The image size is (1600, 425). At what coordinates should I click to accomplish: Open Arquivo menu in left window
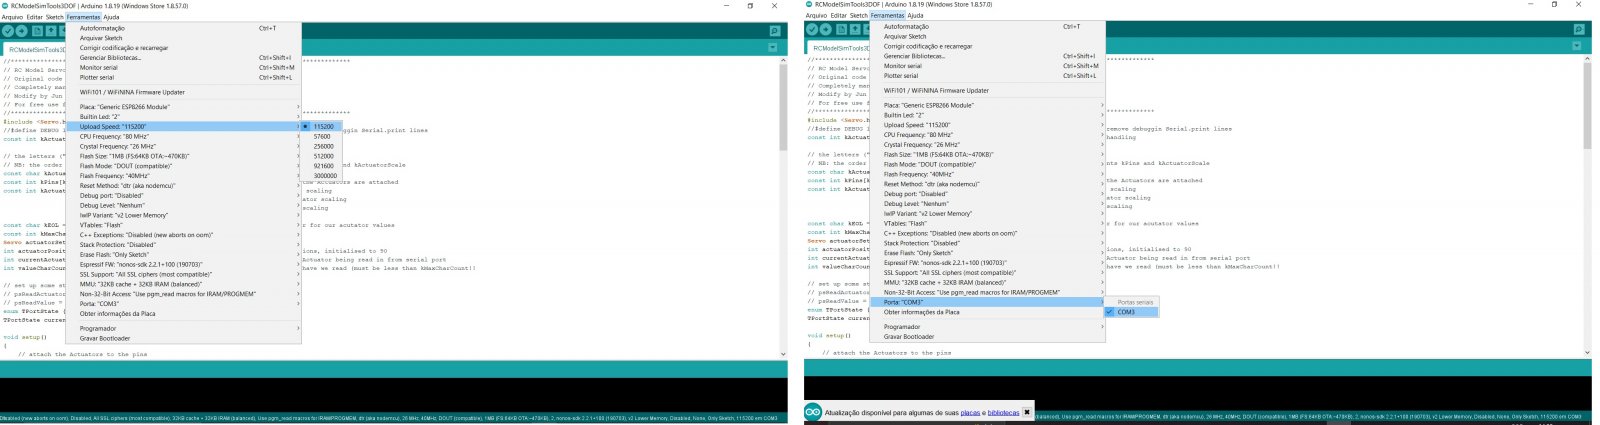[x=12, y=17]
